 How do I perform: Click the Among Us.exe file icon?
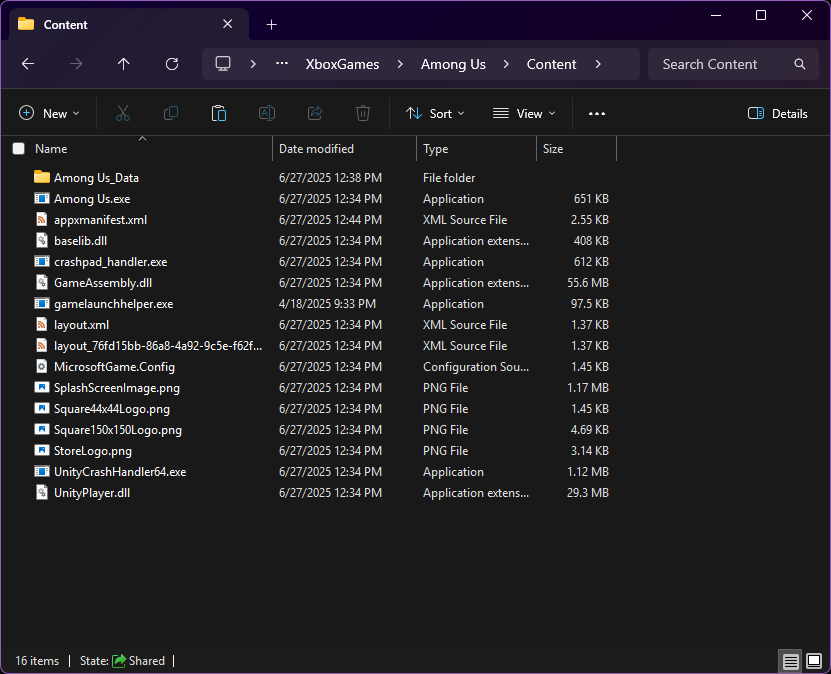[42, 199]
